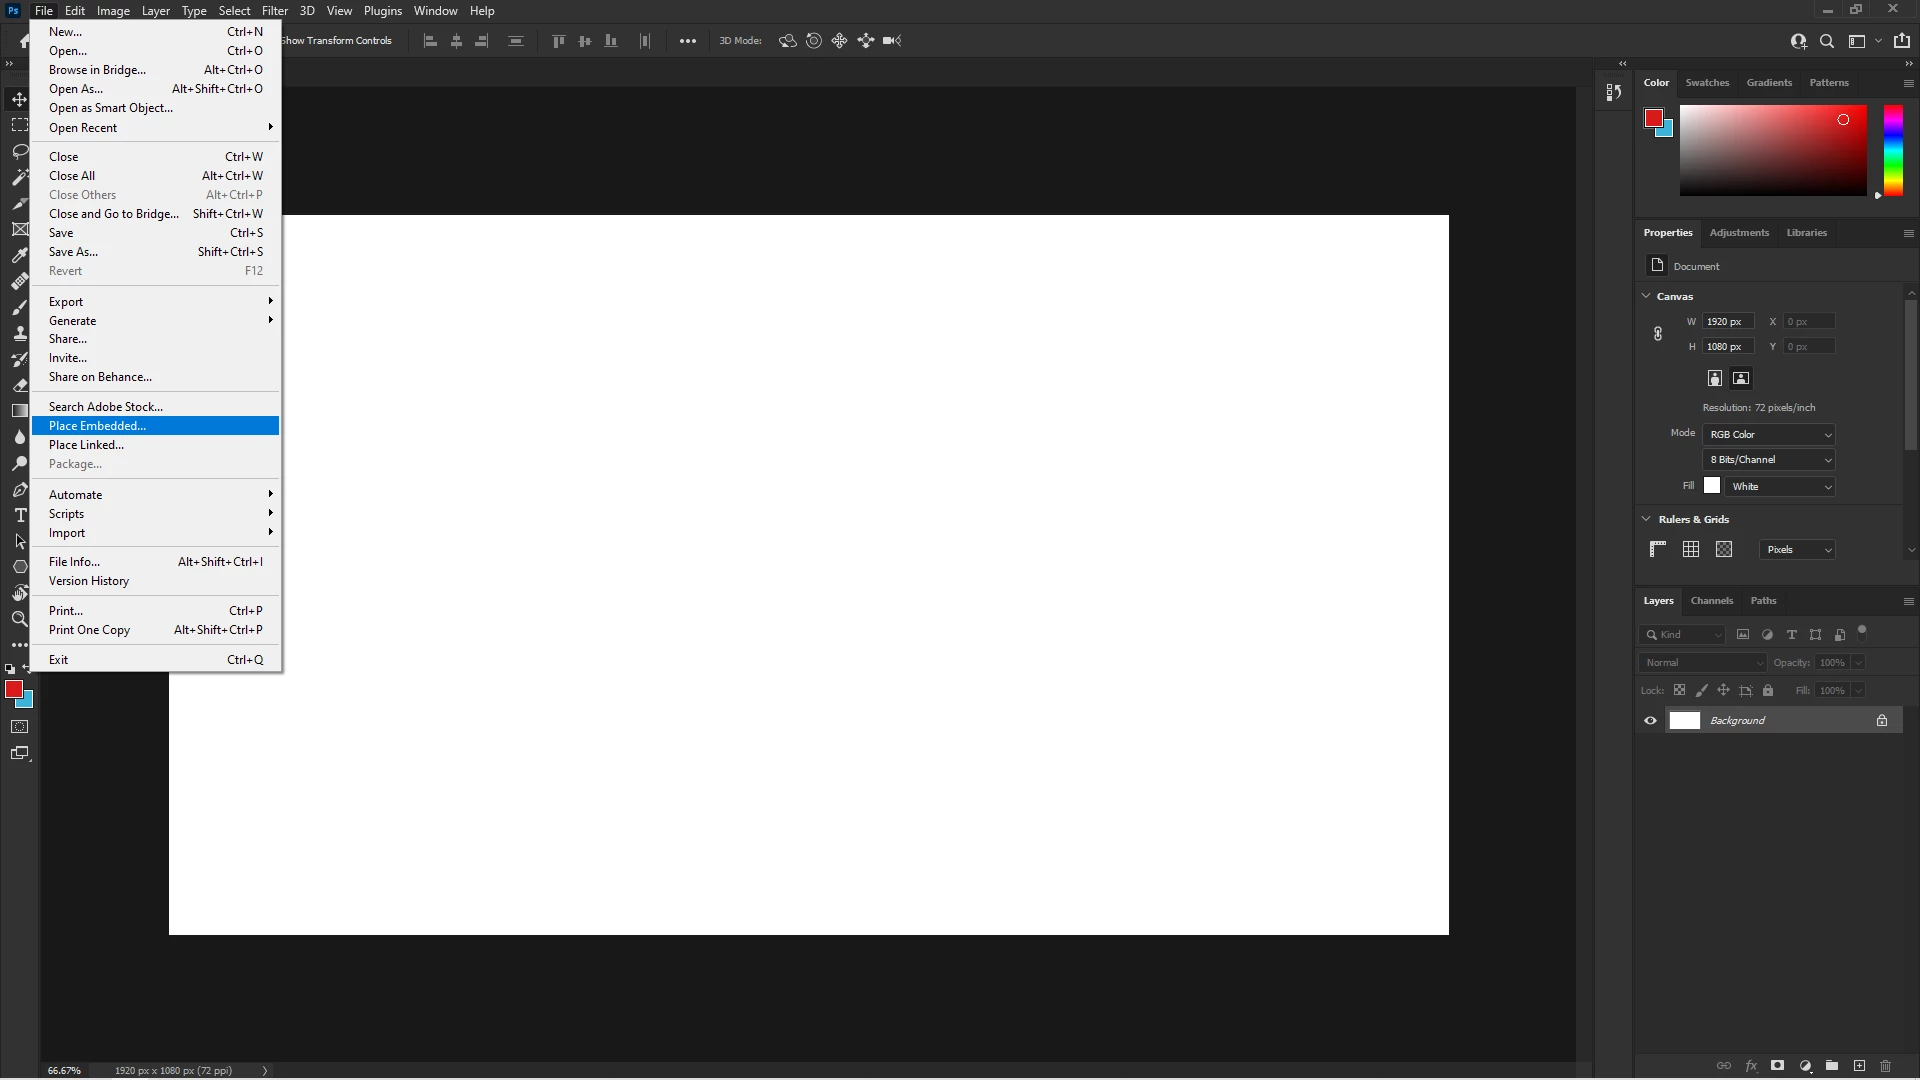Collapse the Canvas section
This screenshot has height=1080, width=1920.
tap(1646, 296)
